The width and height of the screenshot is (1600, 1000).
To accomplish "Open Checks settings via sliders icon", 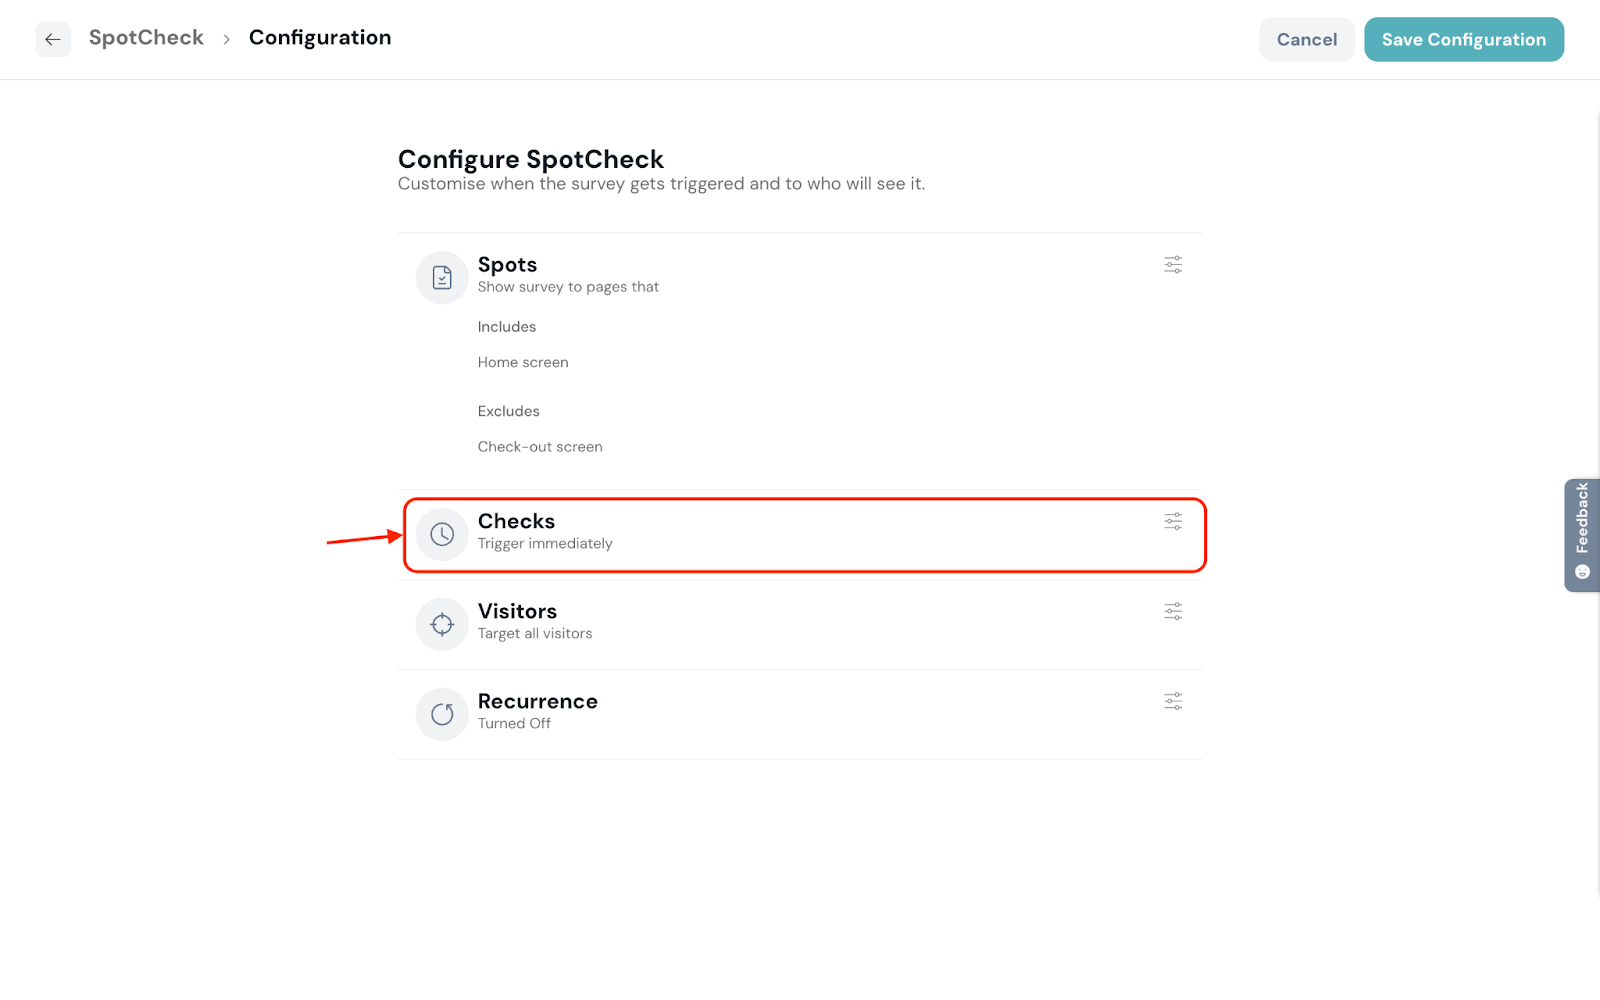I will (x=1173, y=521).
